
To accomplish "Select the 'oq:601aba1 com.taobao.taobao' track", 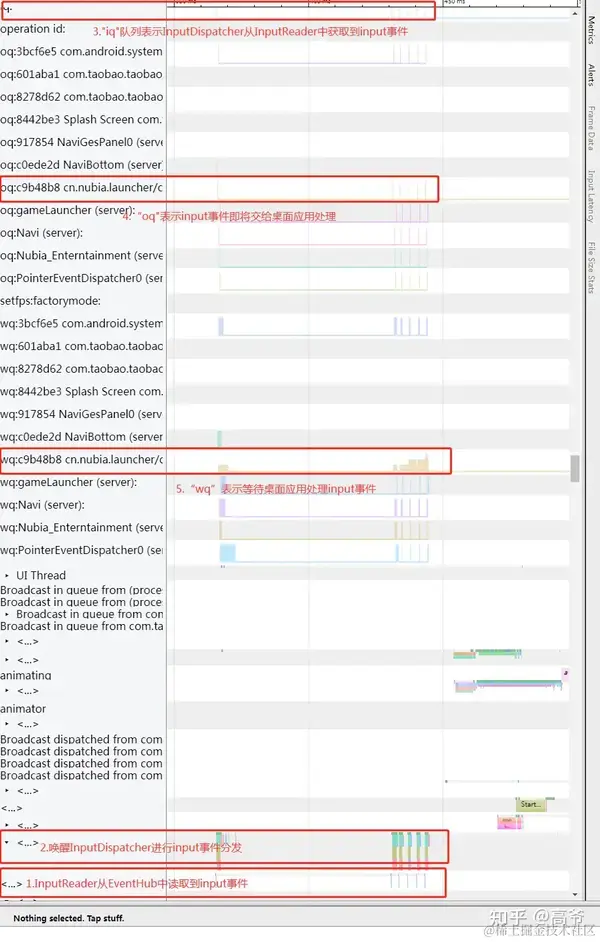I will [x=82, y=74].
